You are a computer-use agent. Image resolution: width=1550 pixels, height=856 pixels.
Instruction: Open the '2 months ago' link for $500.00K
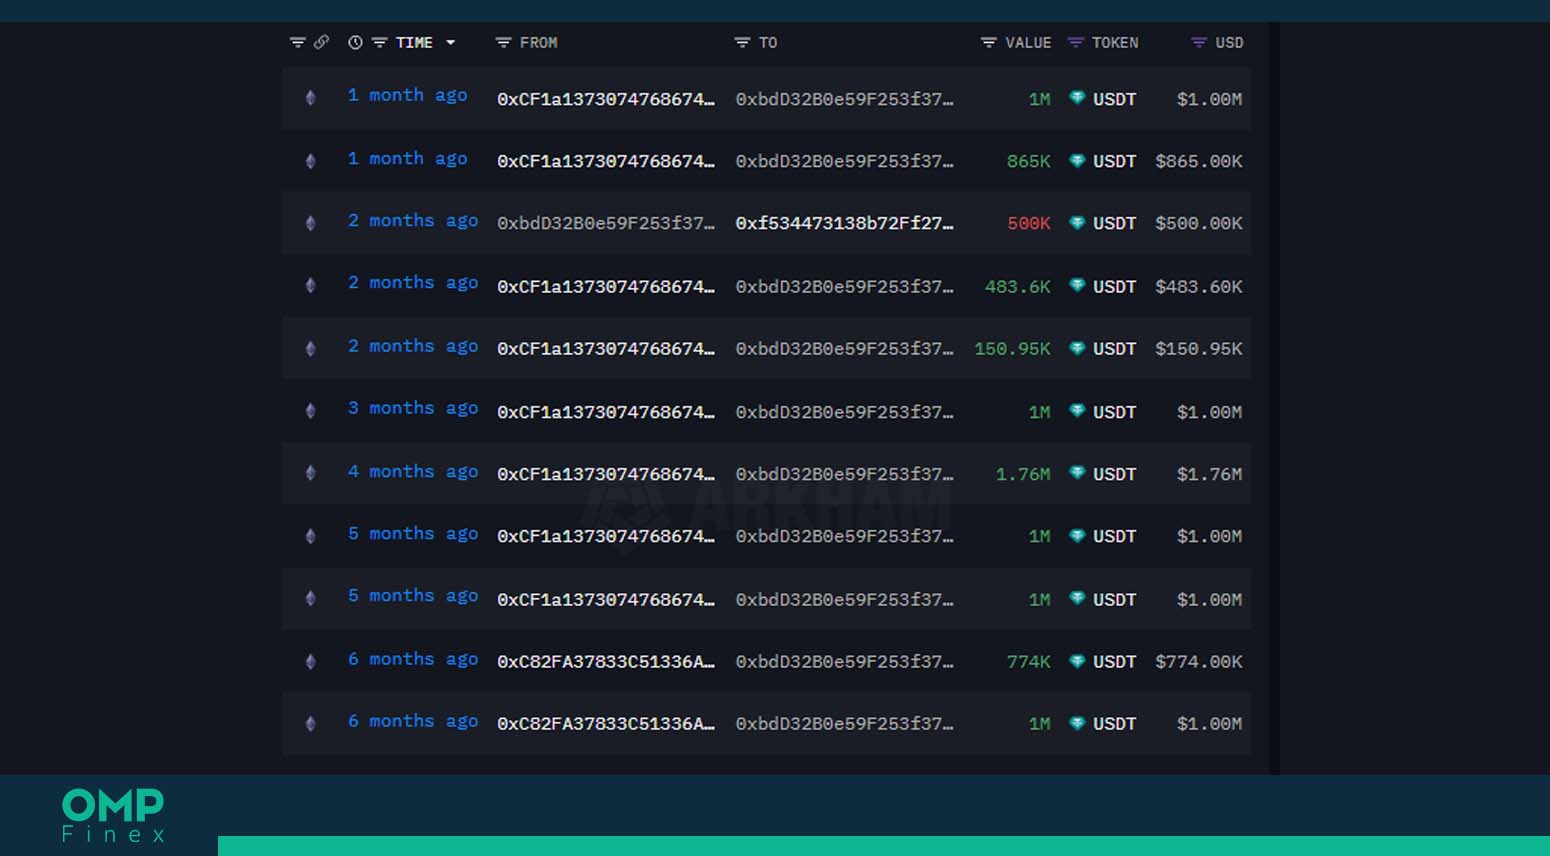(413, 221)
